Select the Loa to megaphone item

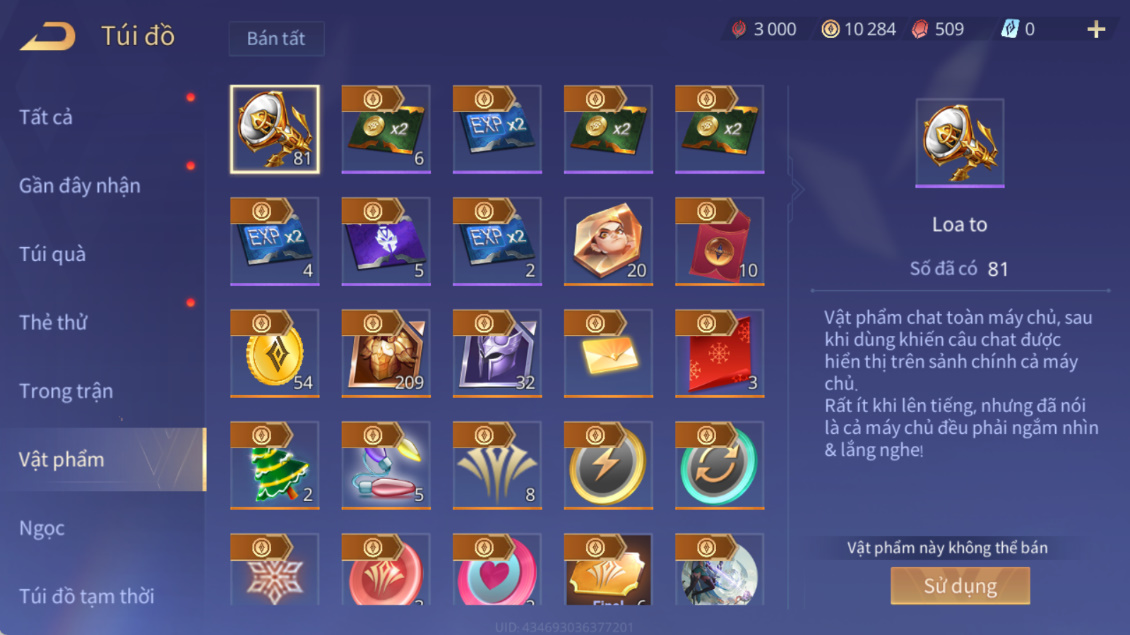tap(275, 130)
